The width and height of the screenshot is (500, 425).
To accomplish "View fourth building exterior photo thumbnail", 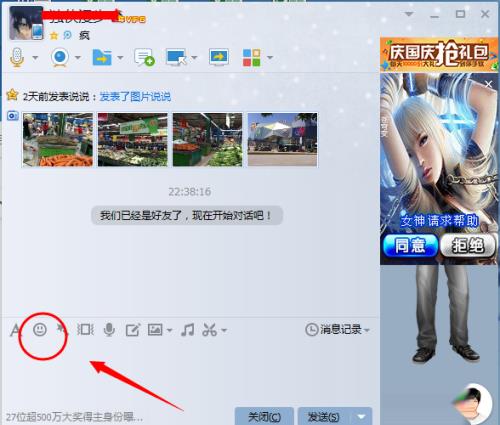I will coord(283,140).
